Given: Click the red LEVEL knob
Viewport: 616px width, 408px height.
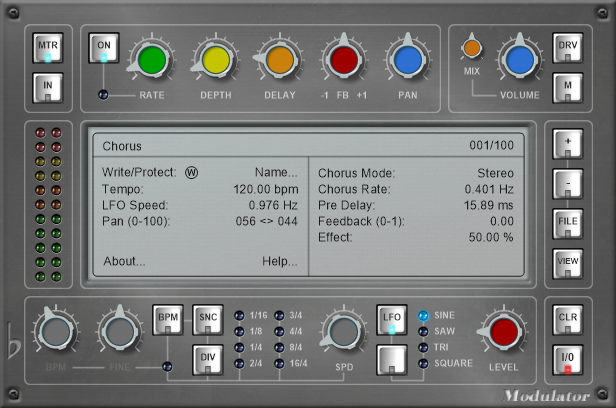Looking at the screenshot, I should pyautogui.click(x=502, y=332).
